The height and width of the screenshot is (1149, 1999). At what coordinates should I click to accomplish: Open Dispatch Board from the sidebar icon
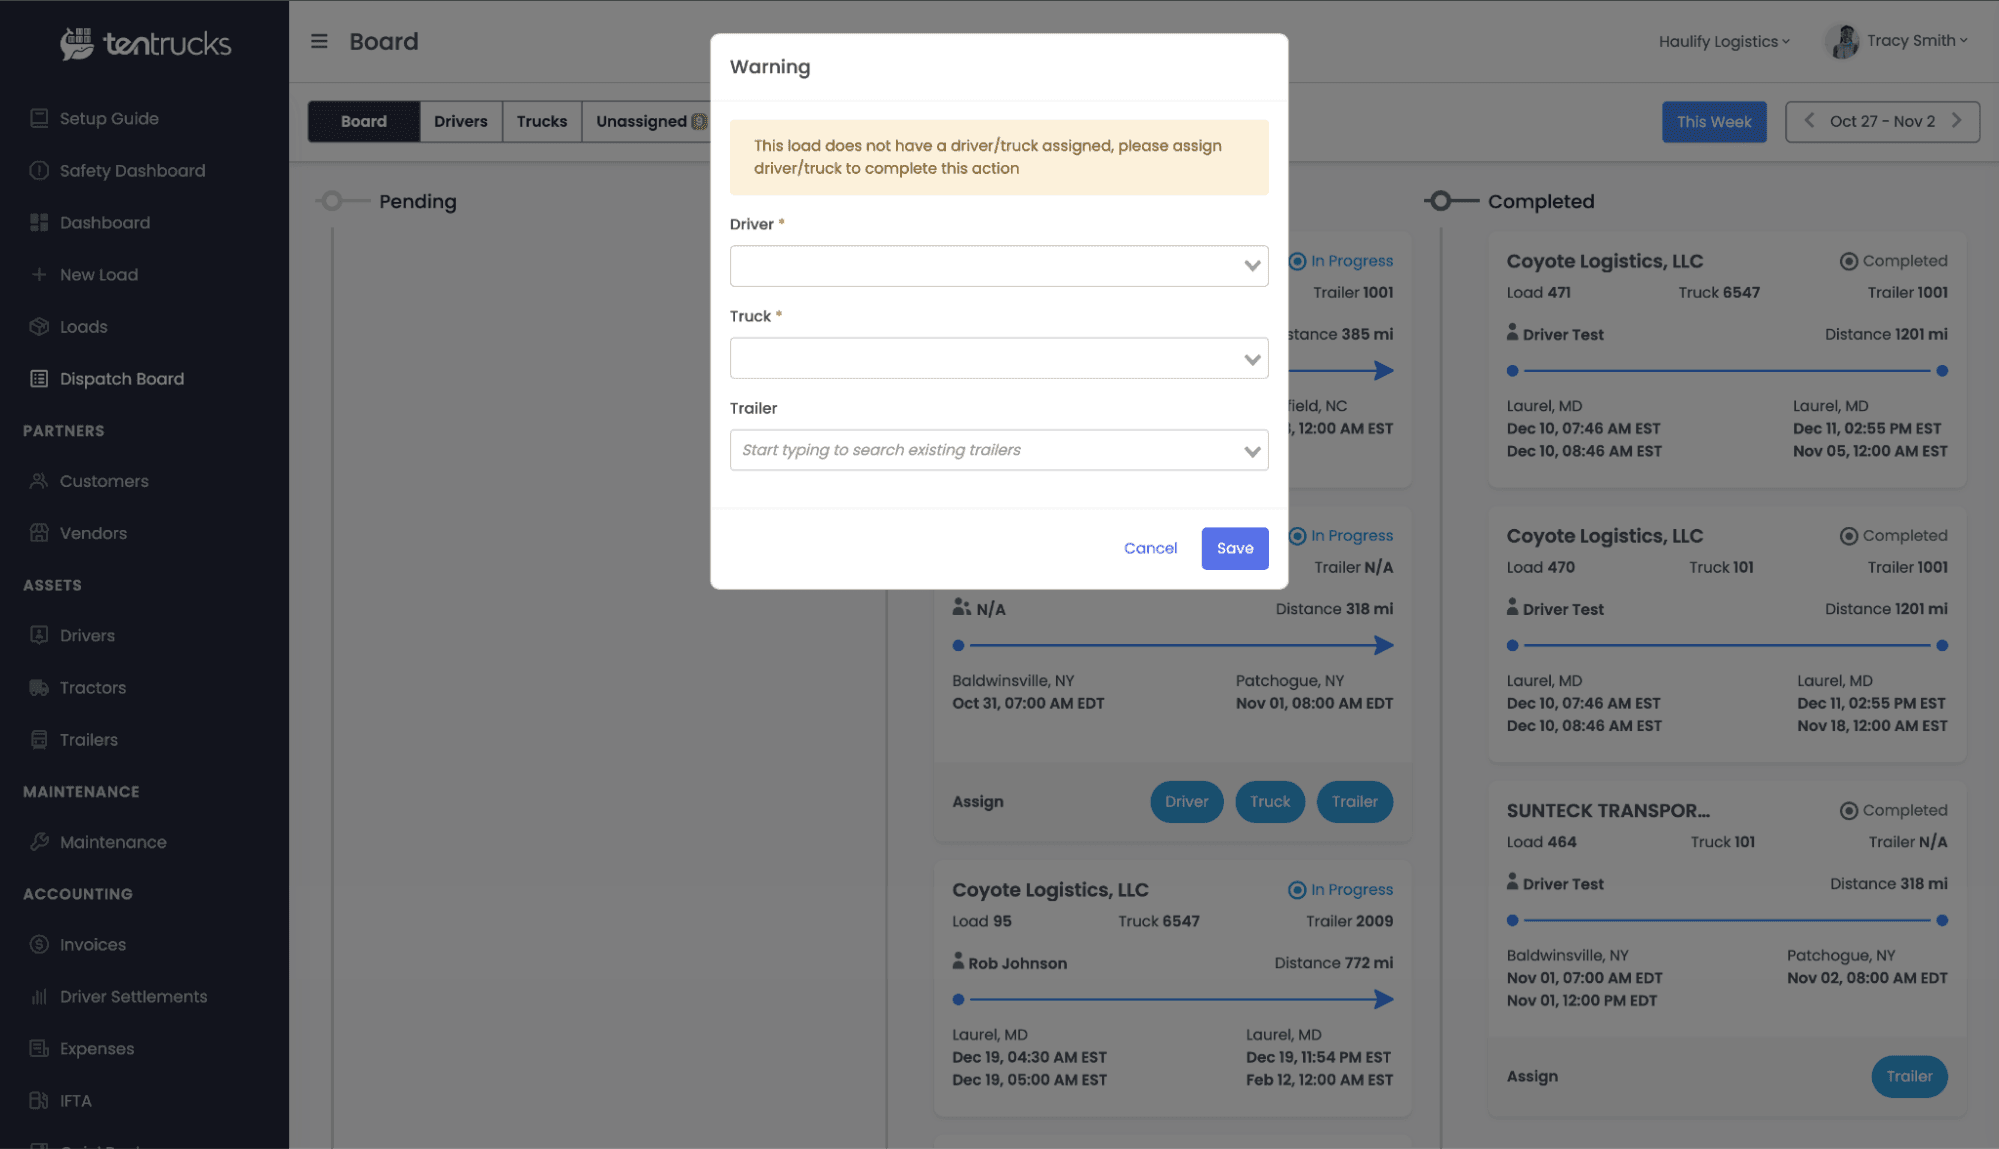(39, 379)
